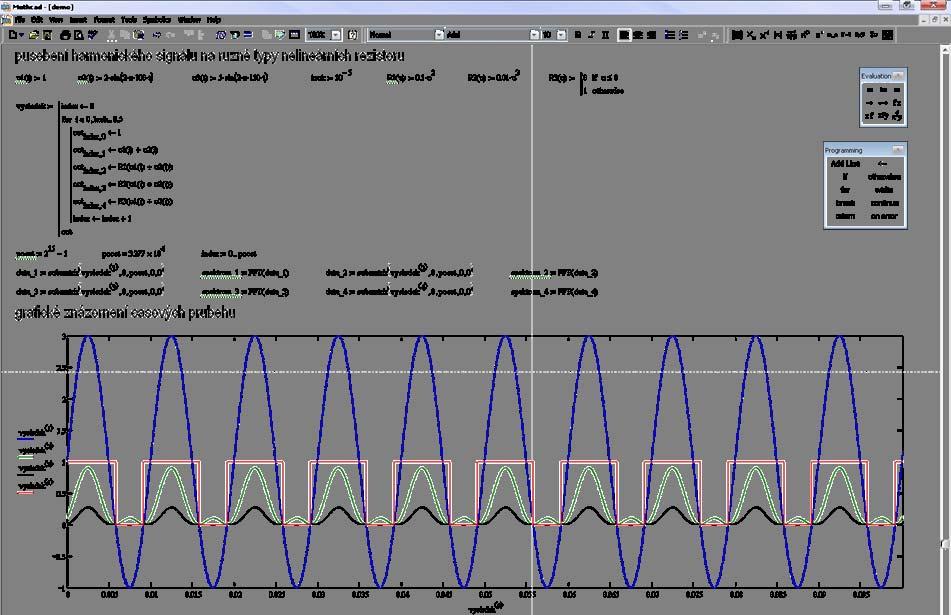The image size is (951, 615).
Task: Open the File menu
Action: [x=20, y=20]
